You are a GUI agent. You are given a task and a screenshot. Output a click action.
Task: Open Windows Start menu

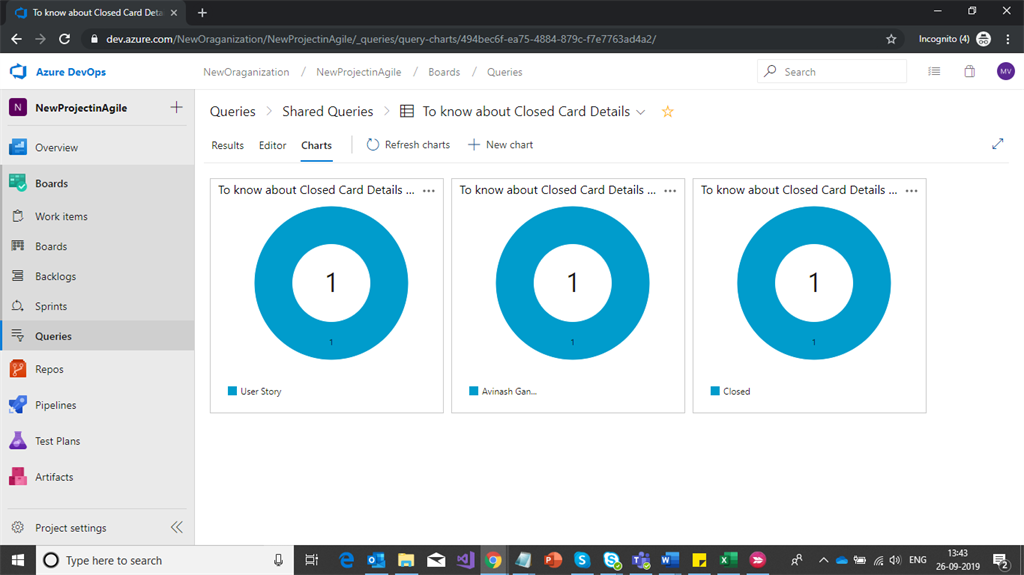(x=18, y=560)
